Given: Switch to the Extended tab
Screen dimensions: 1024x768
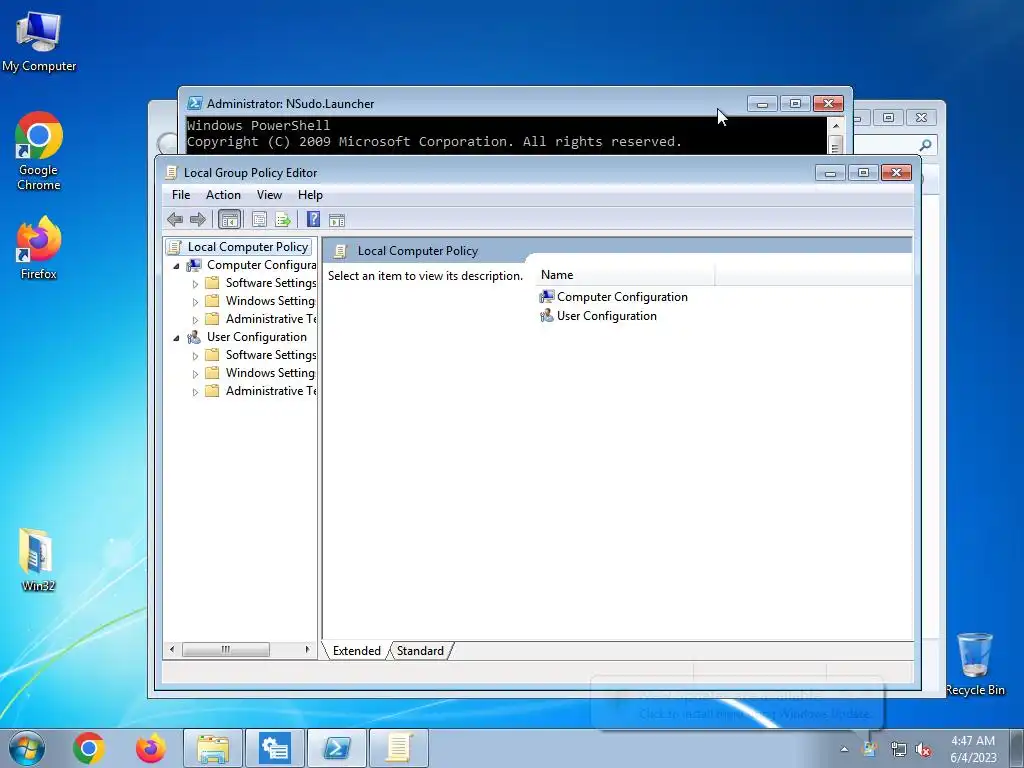Looking at the screenshot, I should click(x=357, y=650).
